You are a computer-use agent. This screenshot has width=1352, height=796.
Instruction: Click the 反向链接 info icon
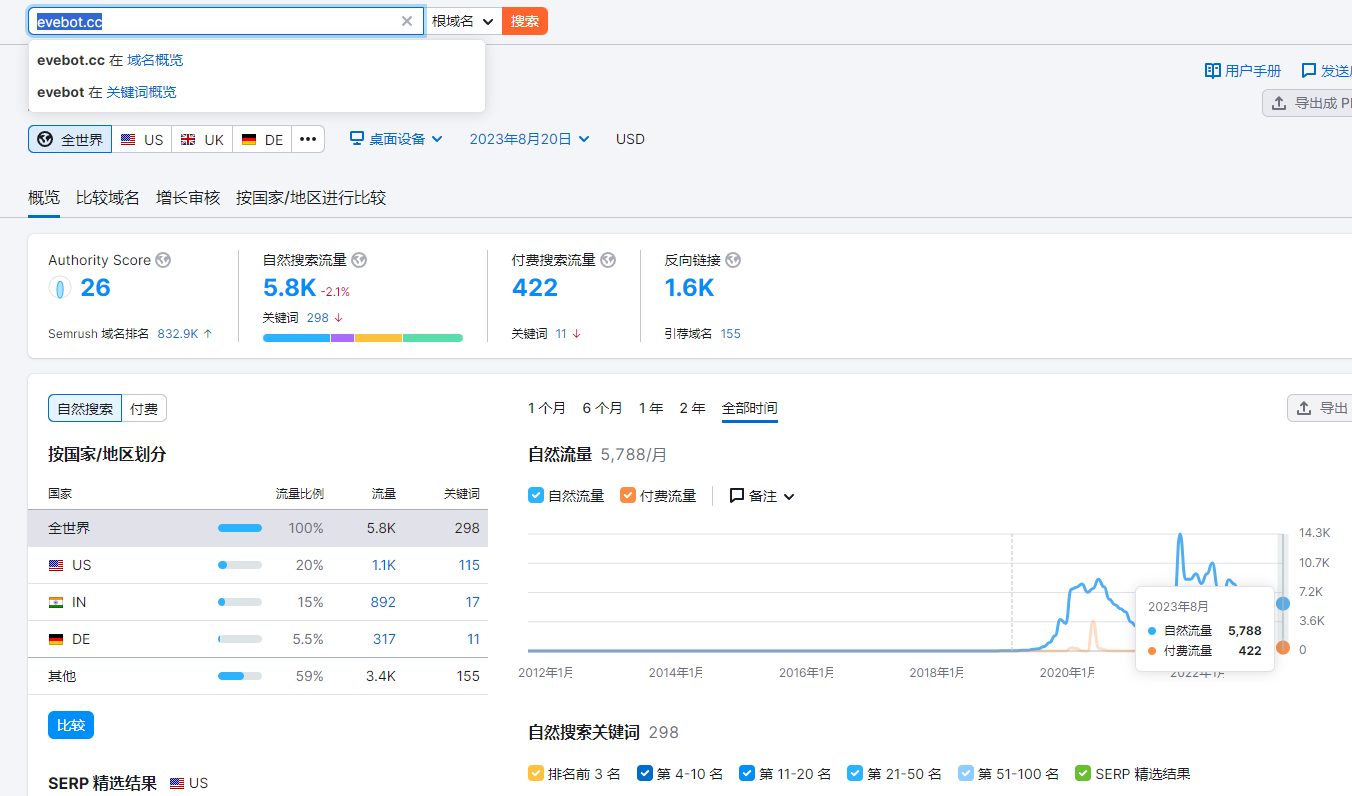(733, 260)
